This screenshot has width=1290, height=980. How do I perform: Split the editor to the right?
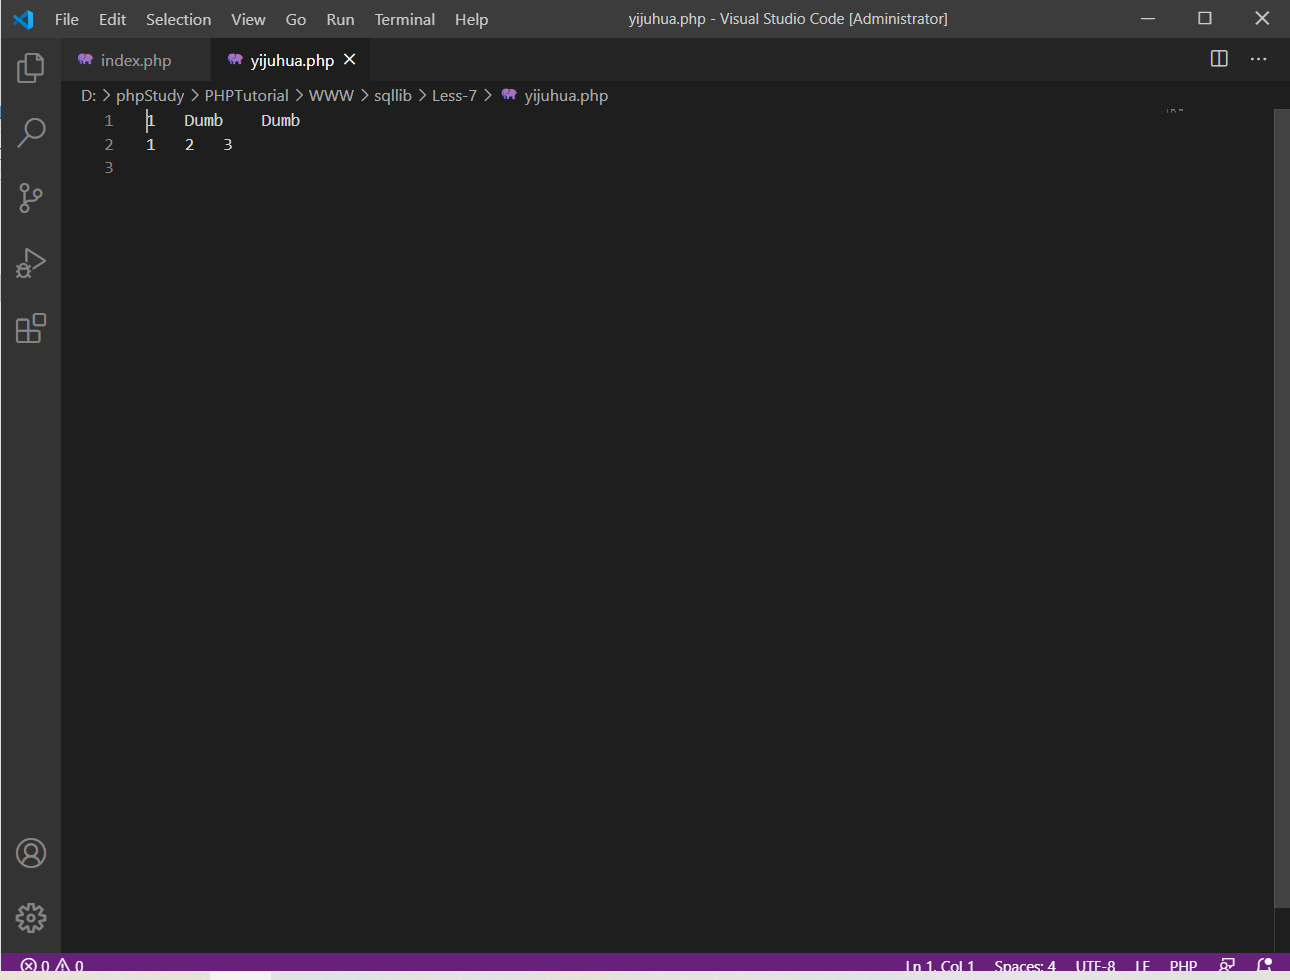tap(1219, 59)
